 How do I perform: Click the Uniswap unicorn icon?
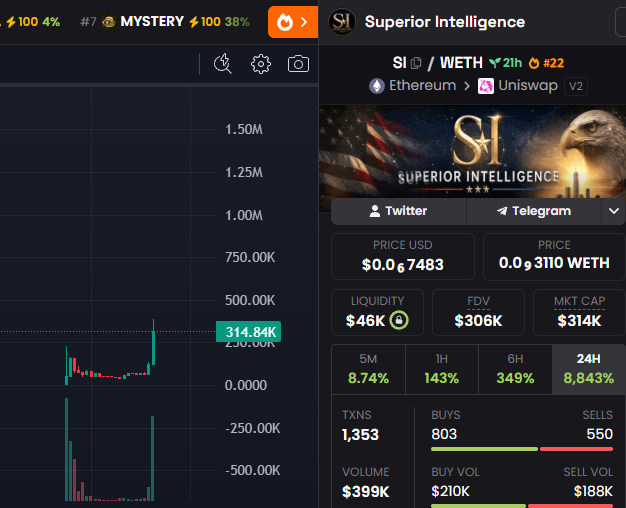tap(485, 86)
